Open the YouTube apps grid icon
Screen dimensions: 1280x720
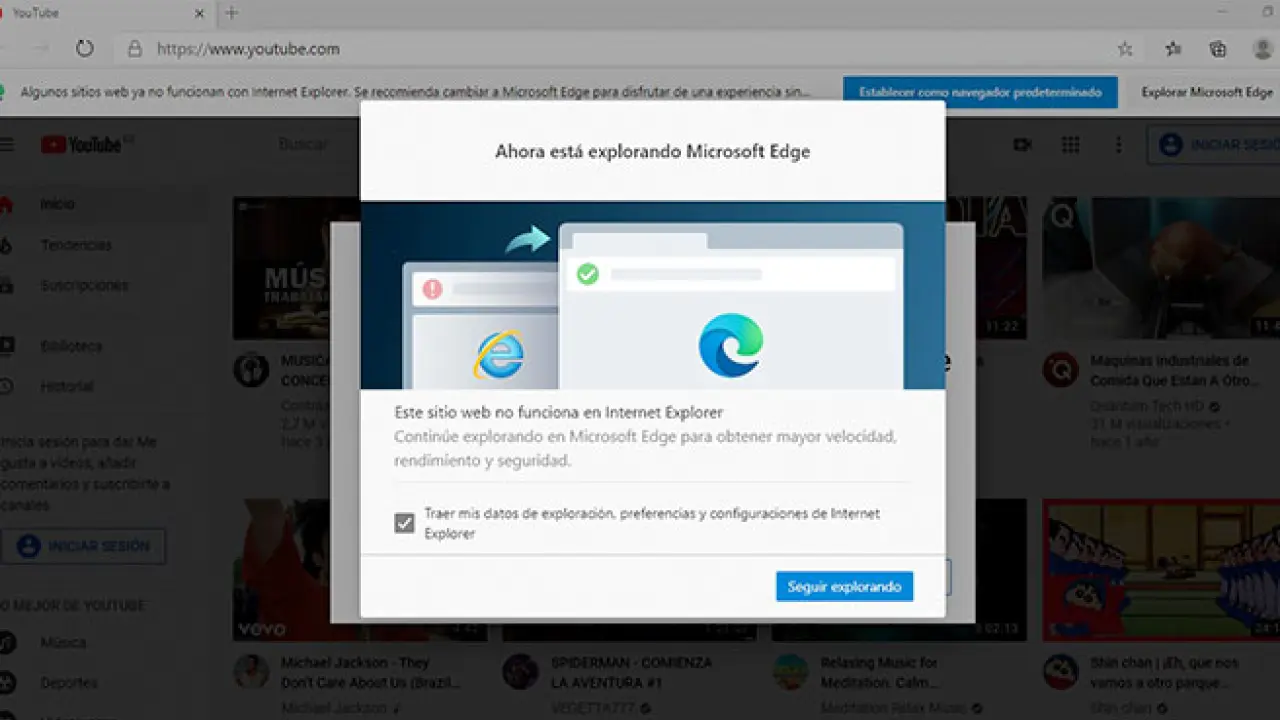pyautogui.click(x=1070, y=145)
